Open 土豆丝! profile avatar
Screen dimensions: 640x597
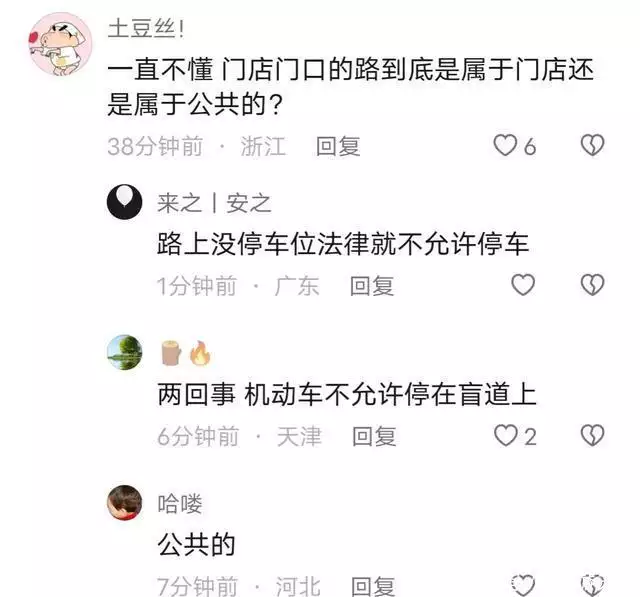[60, 44]
